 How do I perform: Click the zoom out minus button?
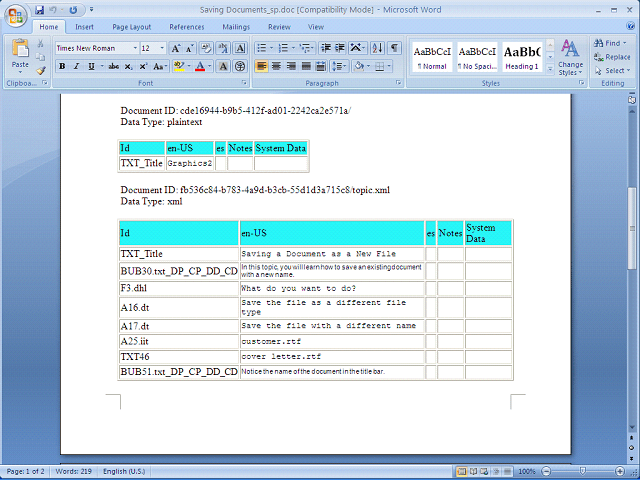pos(547,471)
